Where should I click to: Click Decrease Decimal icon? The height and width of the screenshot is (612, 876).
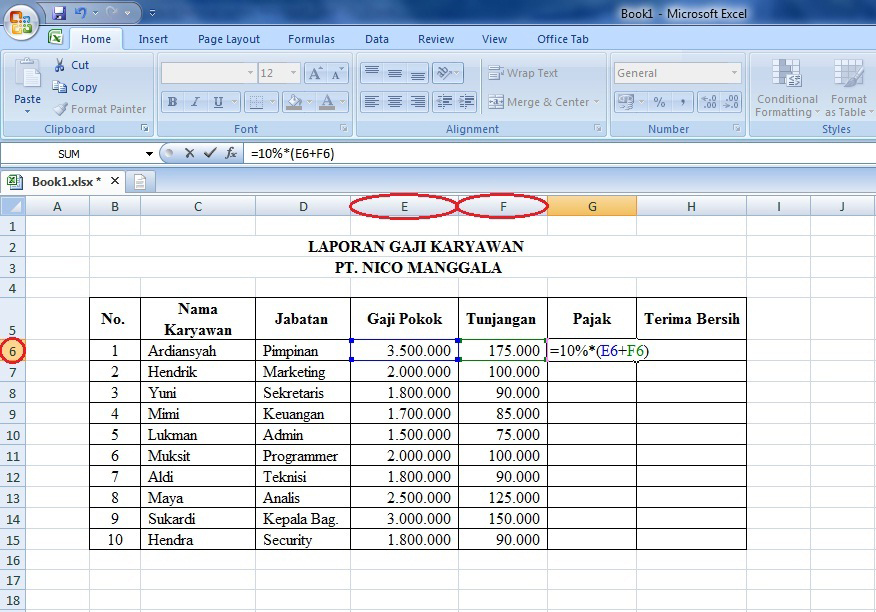[731, 102]
